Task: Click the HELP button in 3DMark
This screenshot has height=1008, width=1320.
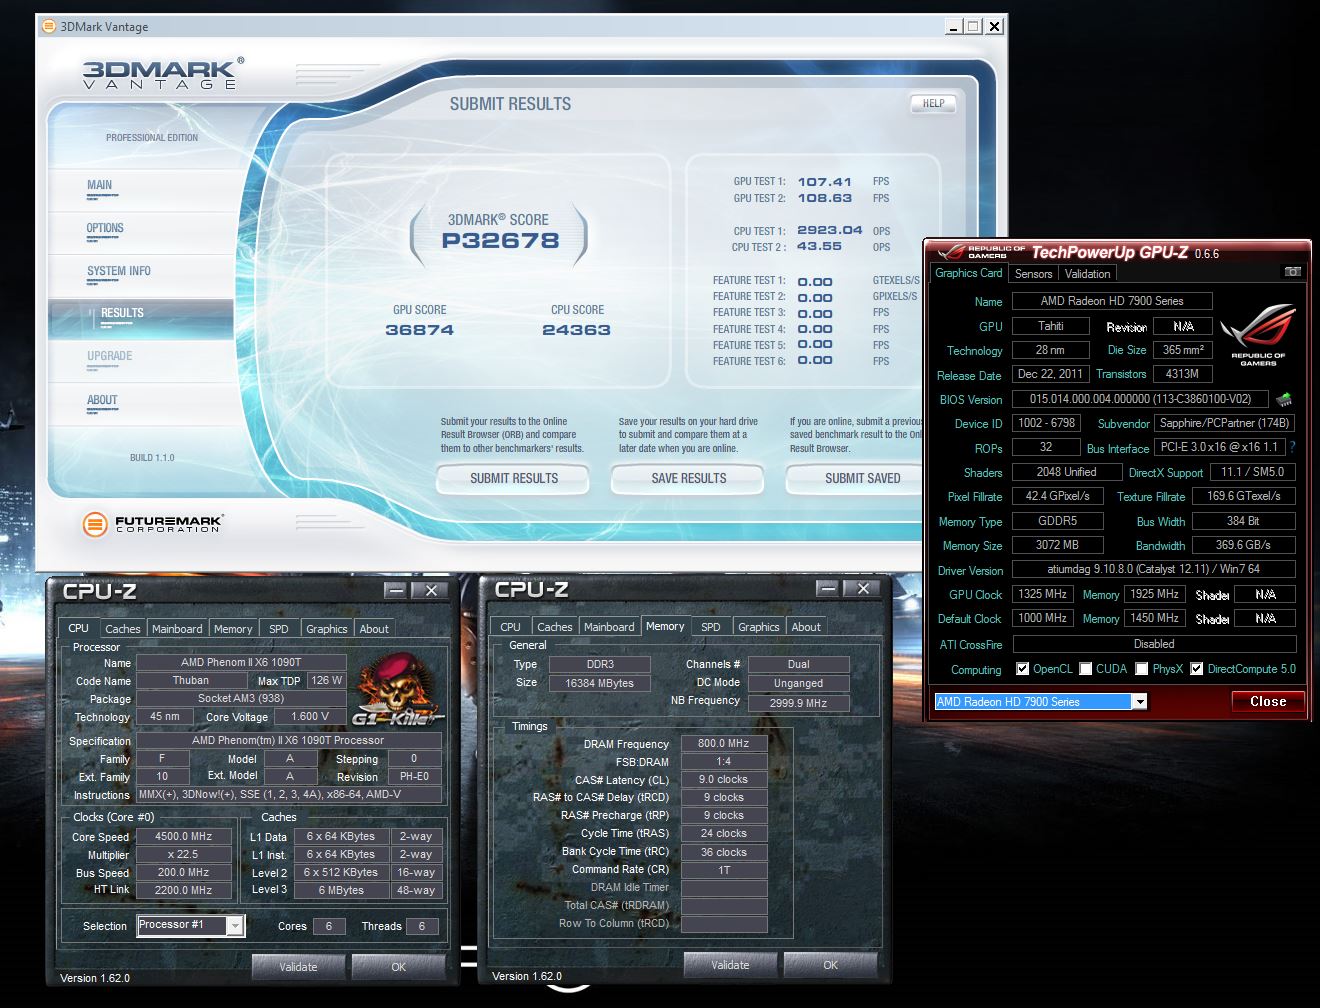Action: pyautogui.click(x=933, y=103)
